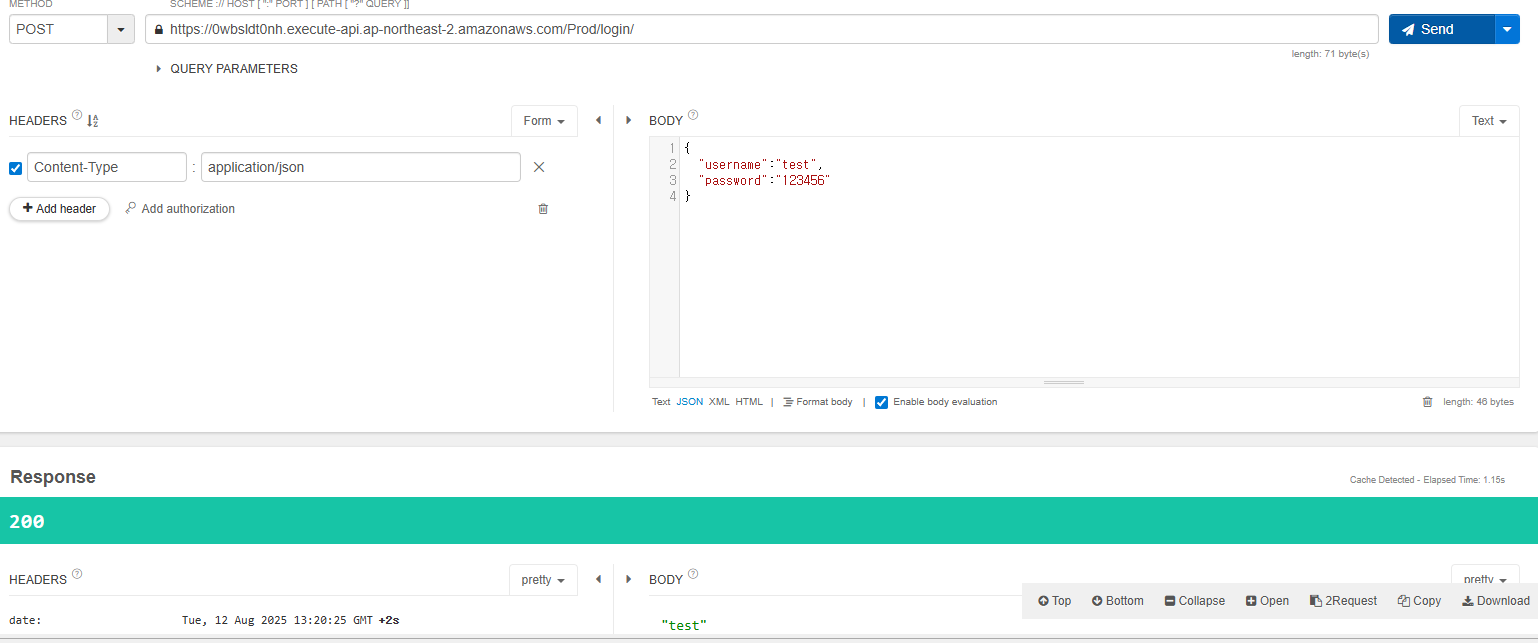Switch body format to HTML
Viewport: 1538px width, 643px height.
point(749,402)
